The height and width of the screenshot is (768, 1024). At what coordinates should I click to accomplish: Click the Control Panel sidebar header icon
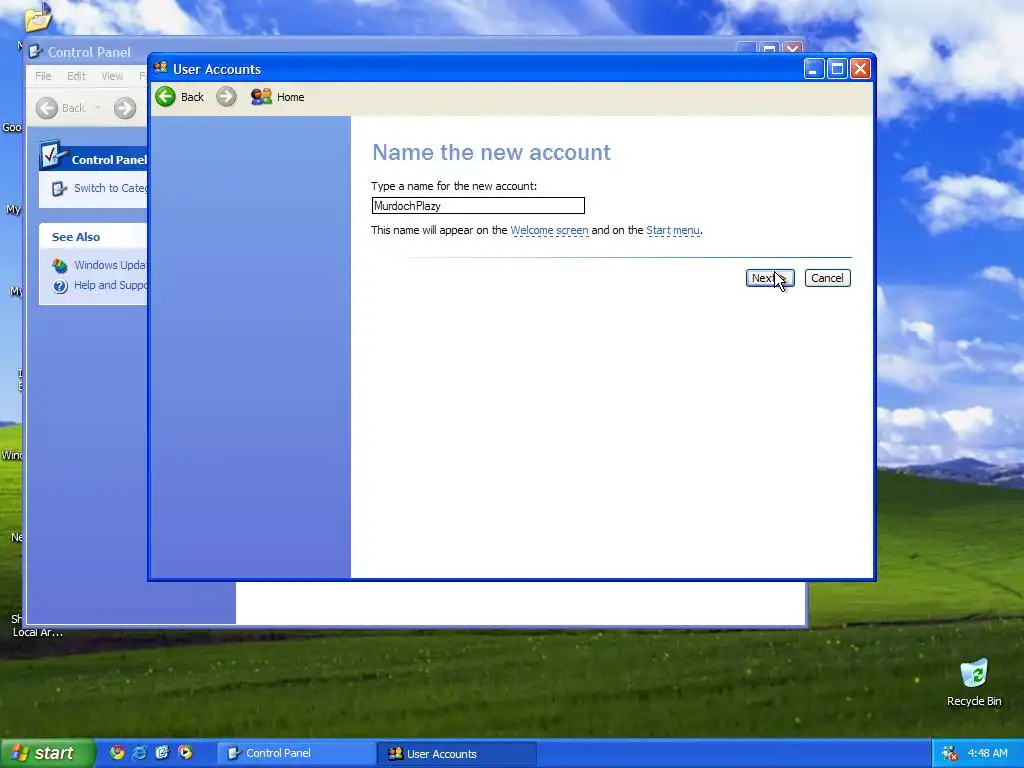click(53, 155)
